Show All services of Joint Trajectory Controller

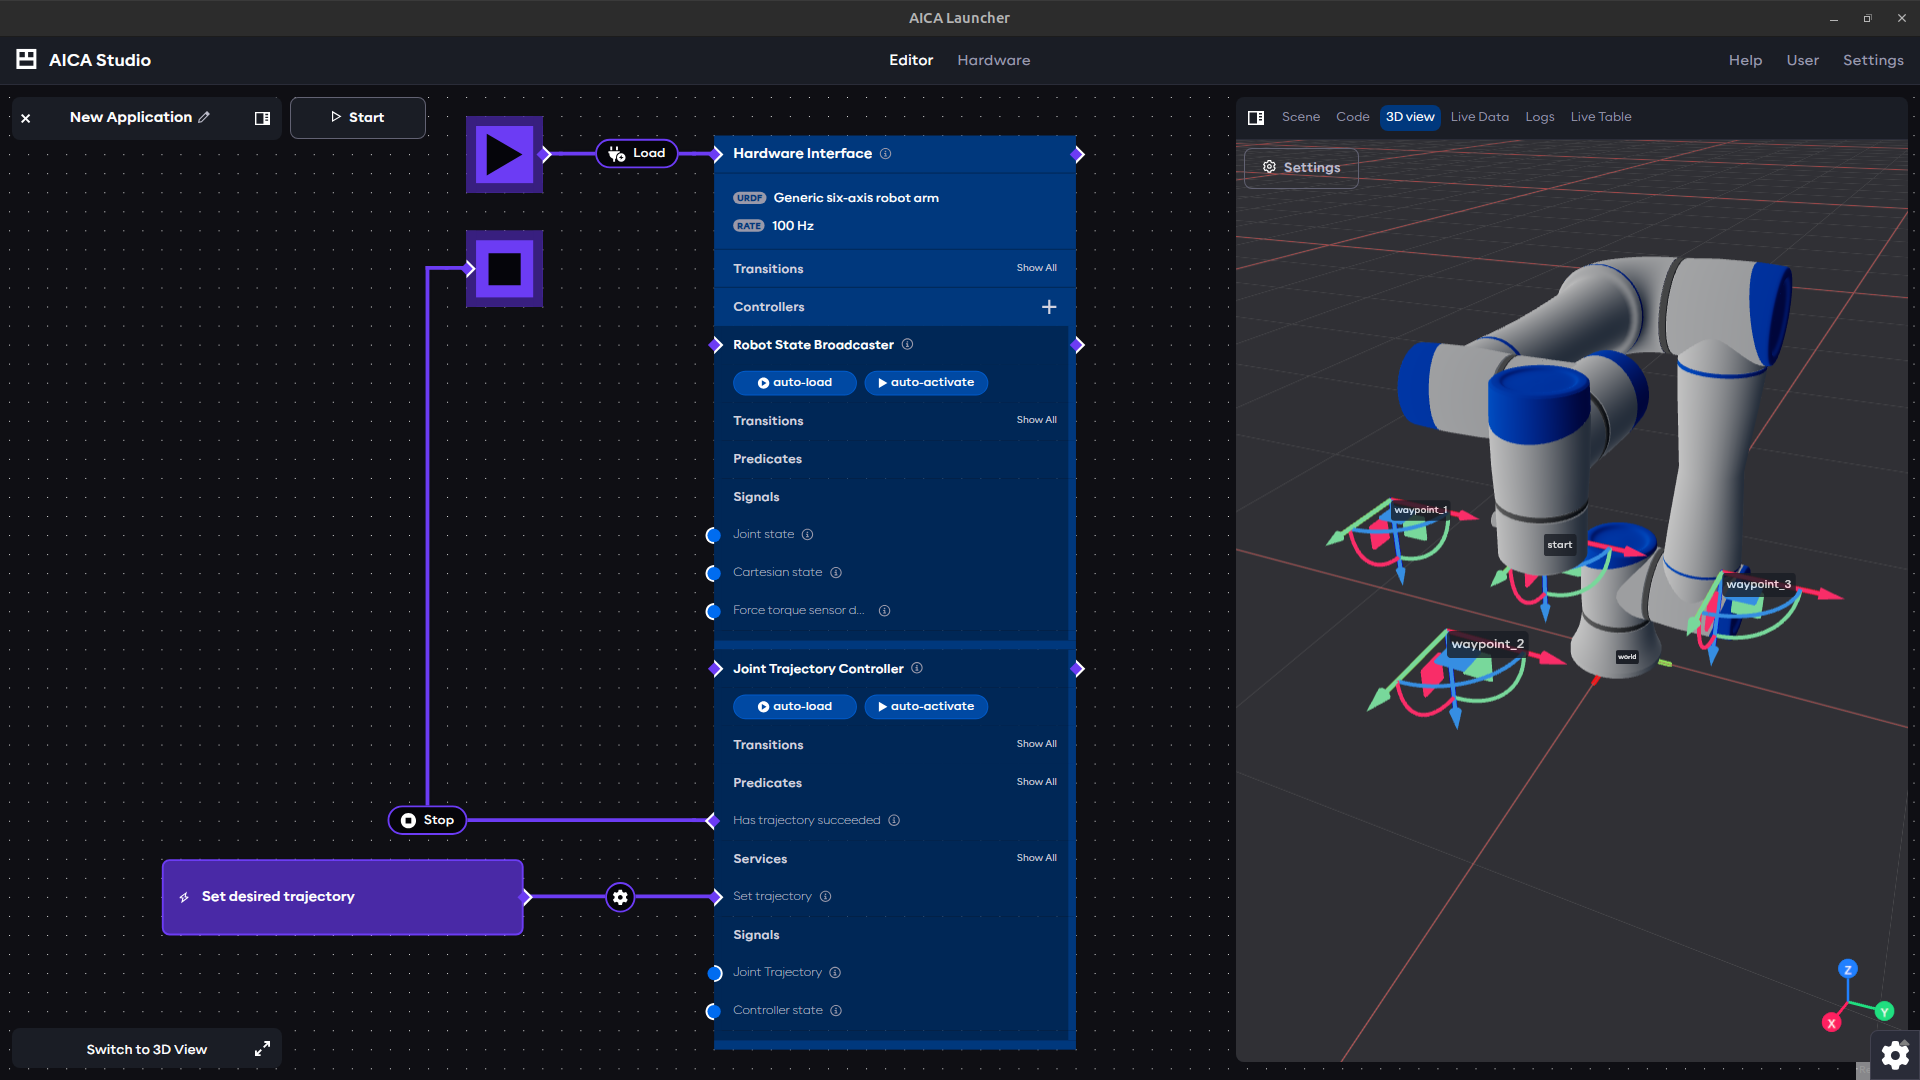1036,857
